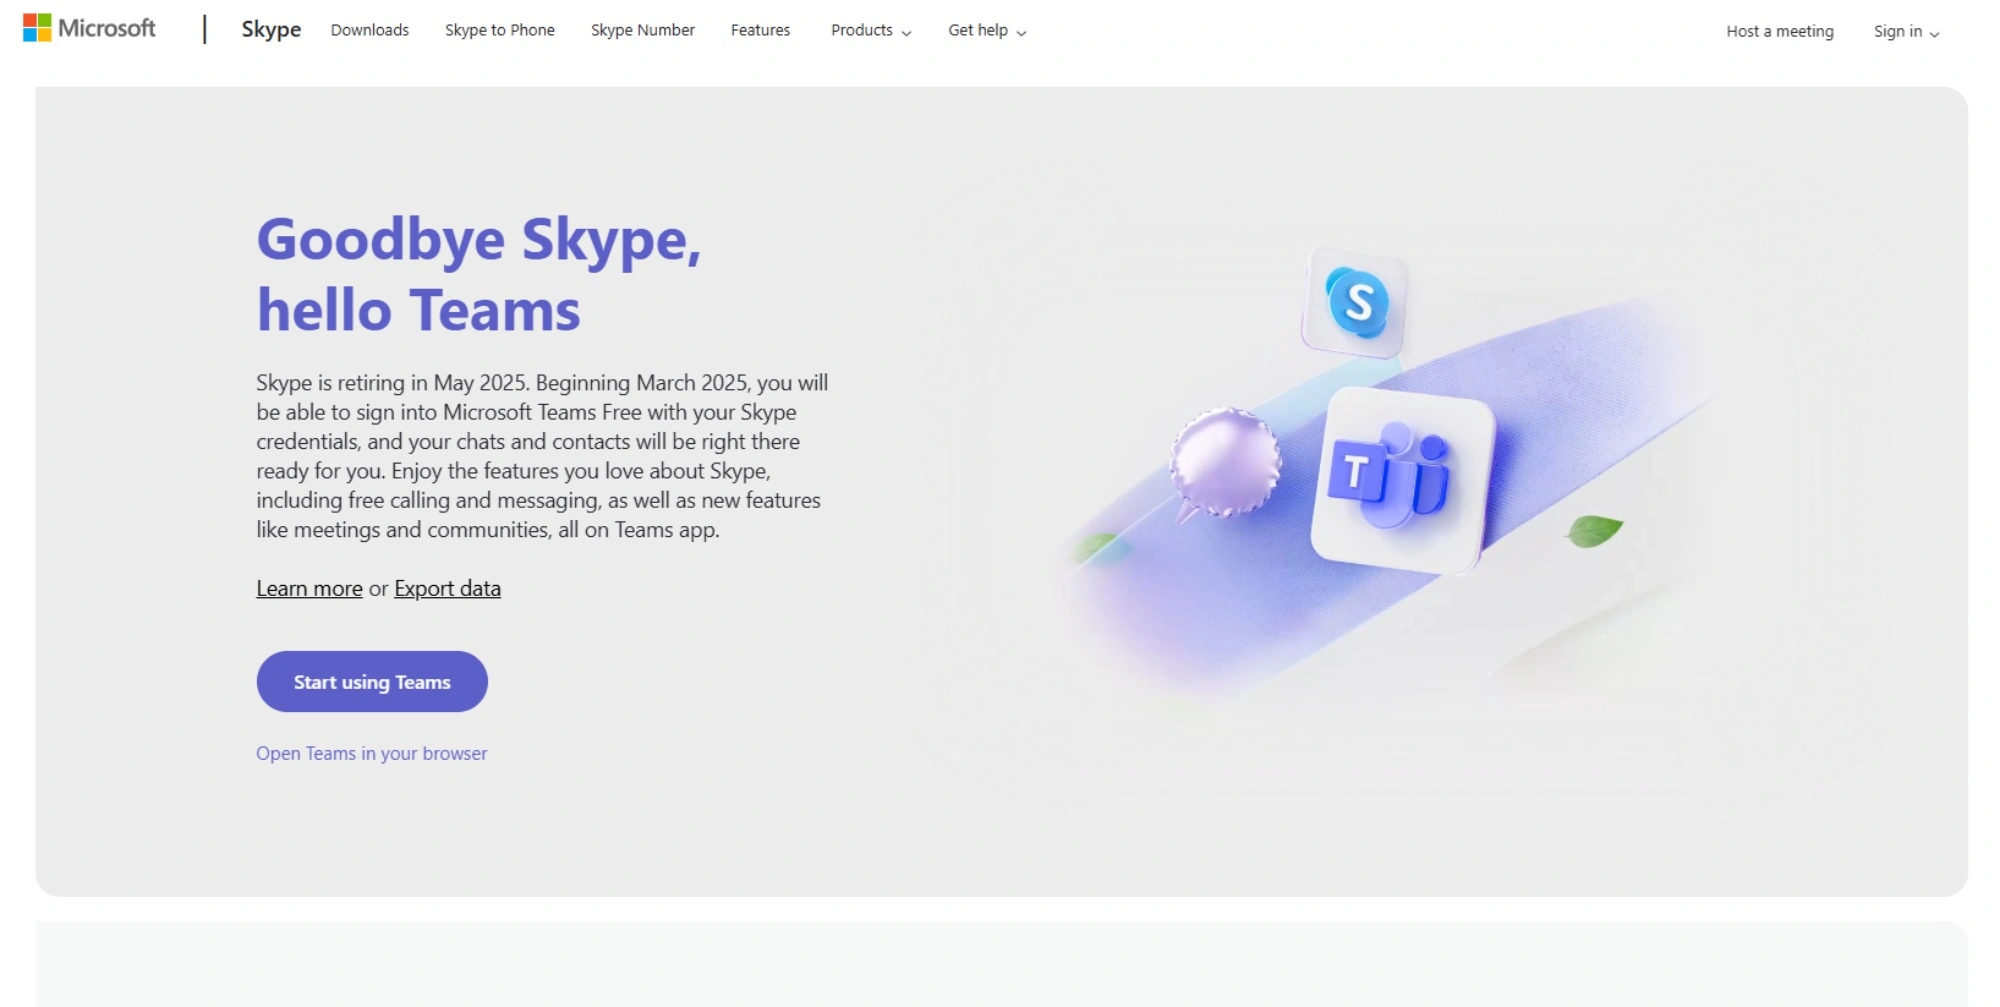Expand the Products dropdown
This screenshot has height=1007, width=2000.
tap(871, 31)
